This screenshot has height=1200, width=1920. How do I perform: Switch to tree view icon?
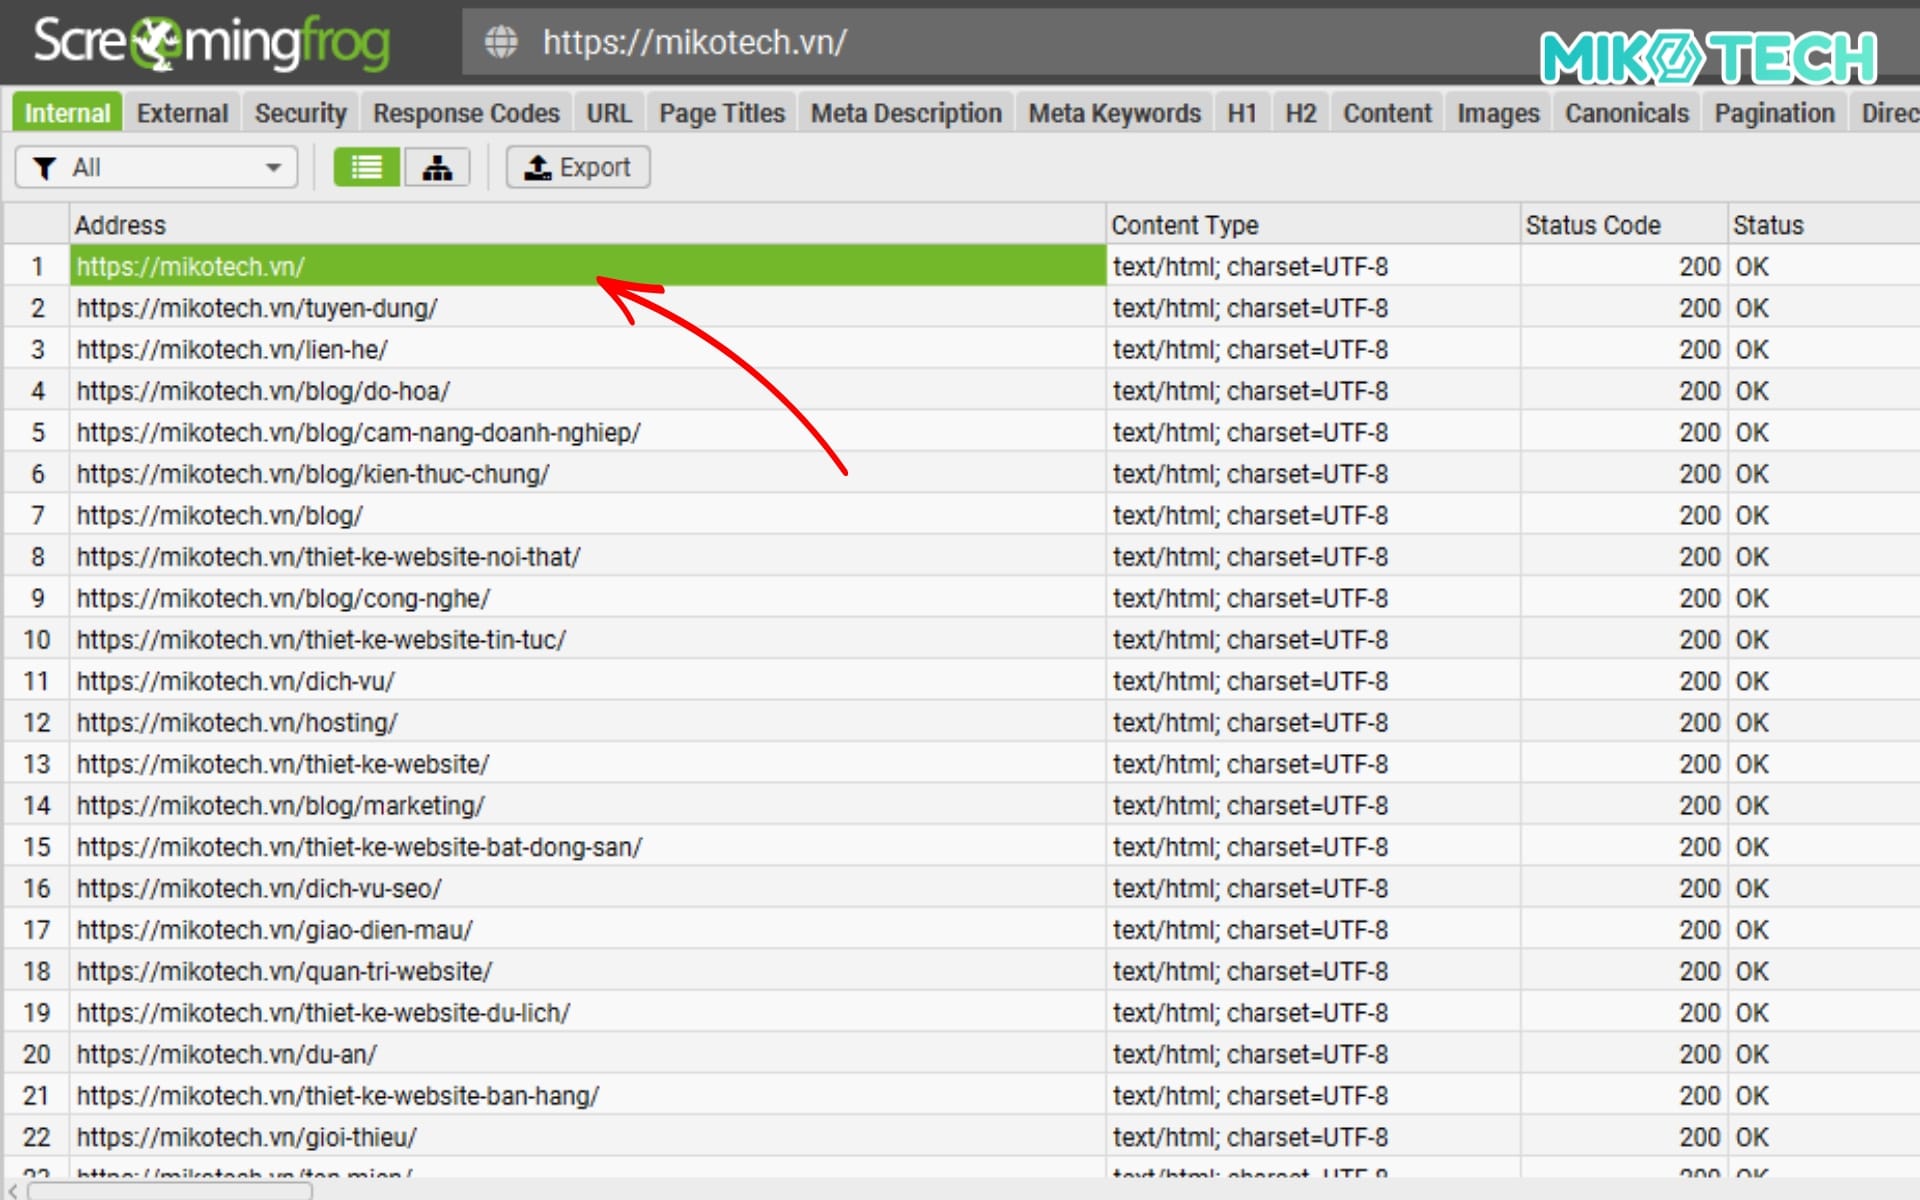pyautogui.click(x=437, y=168)
